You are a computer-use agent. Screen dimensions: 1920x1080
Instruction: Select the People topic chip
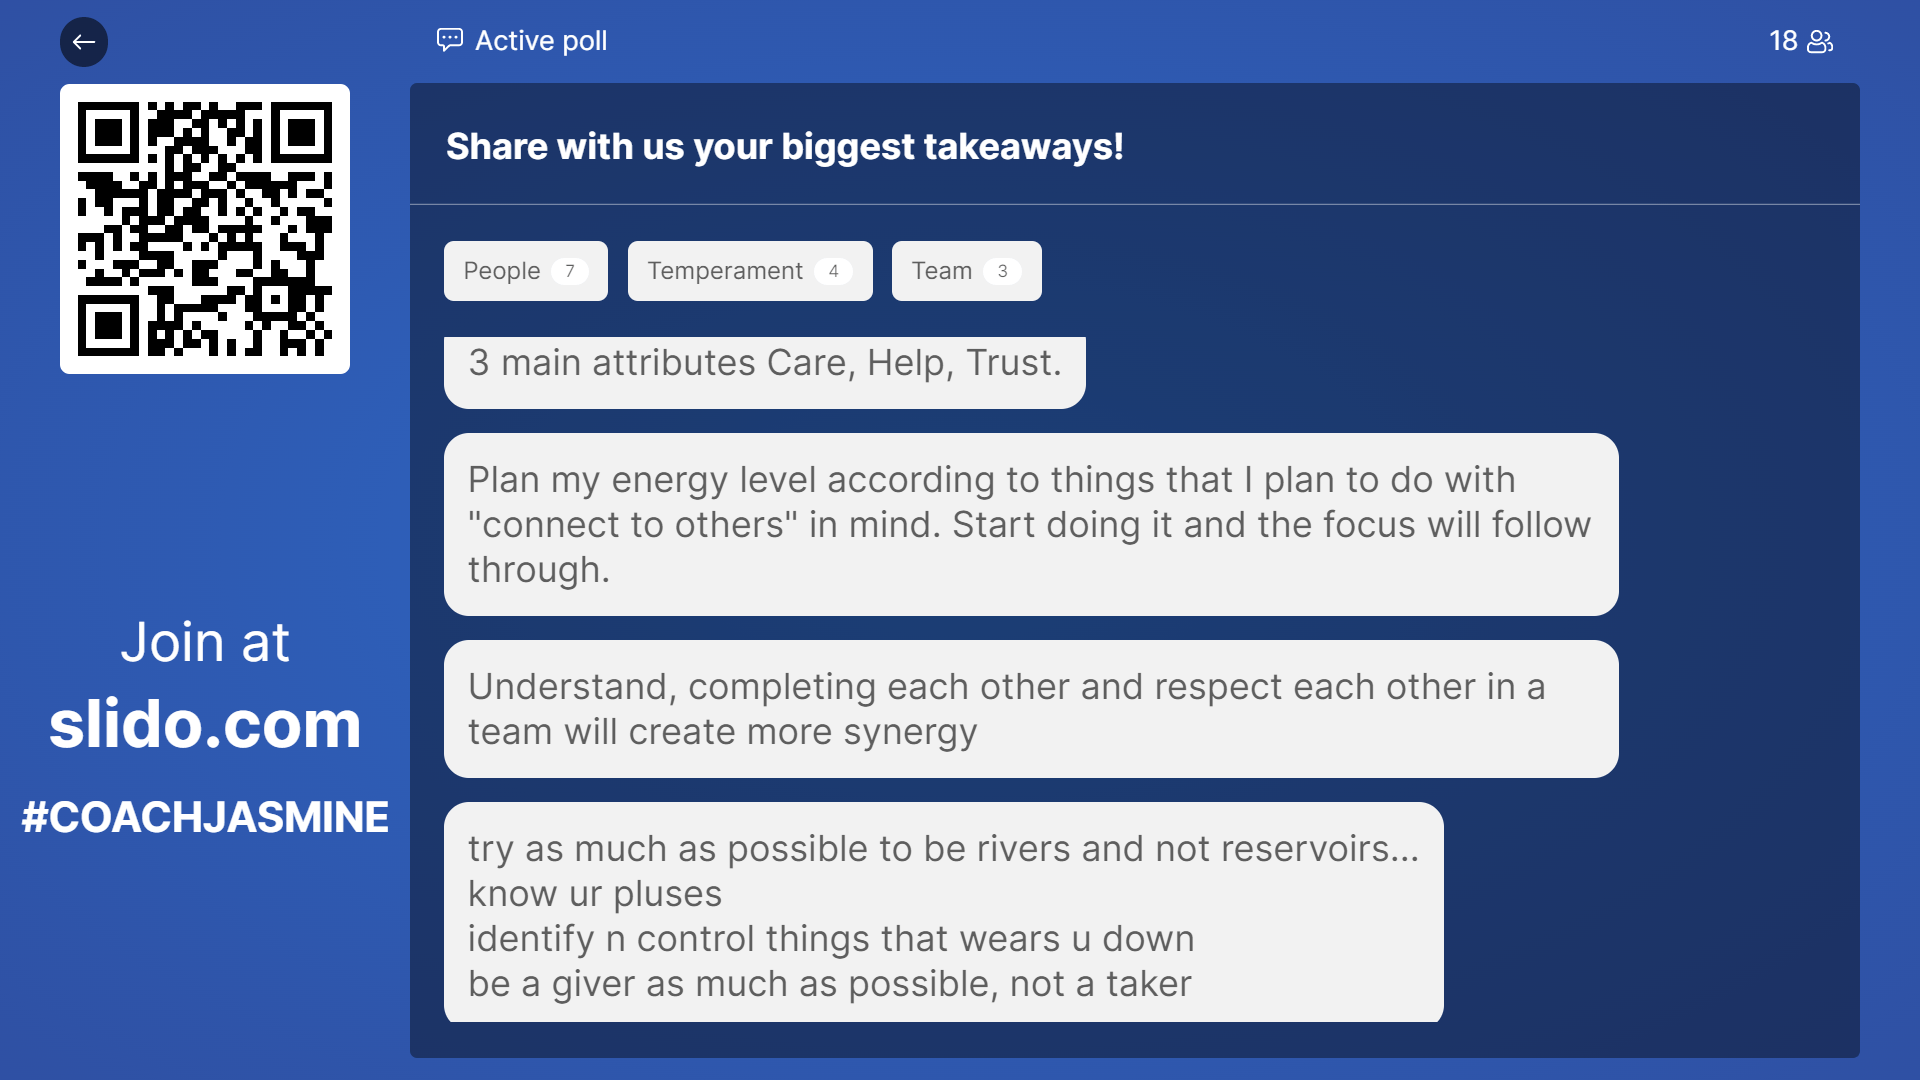tap(526, 271)
